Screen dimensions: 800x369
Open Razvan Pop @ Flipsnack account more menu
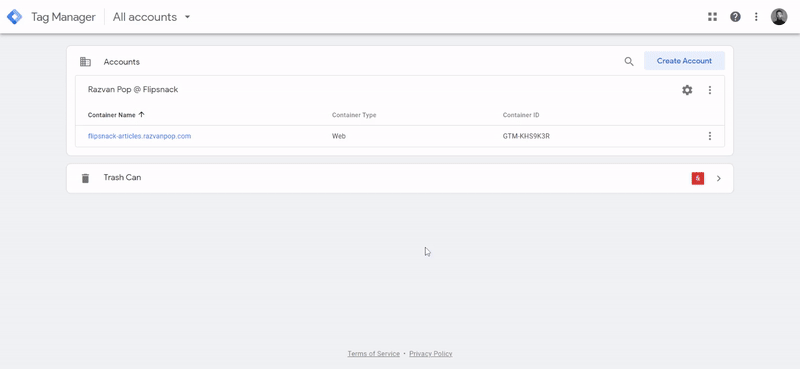710,90
